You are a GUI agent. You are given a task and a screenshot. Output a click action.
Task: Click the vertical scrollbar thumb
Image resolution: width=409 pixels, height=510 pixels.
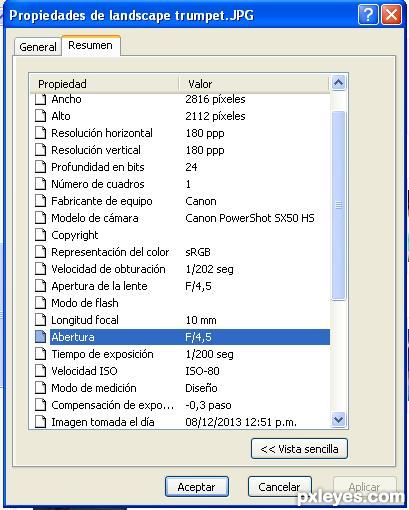click(x=339, y=206)
